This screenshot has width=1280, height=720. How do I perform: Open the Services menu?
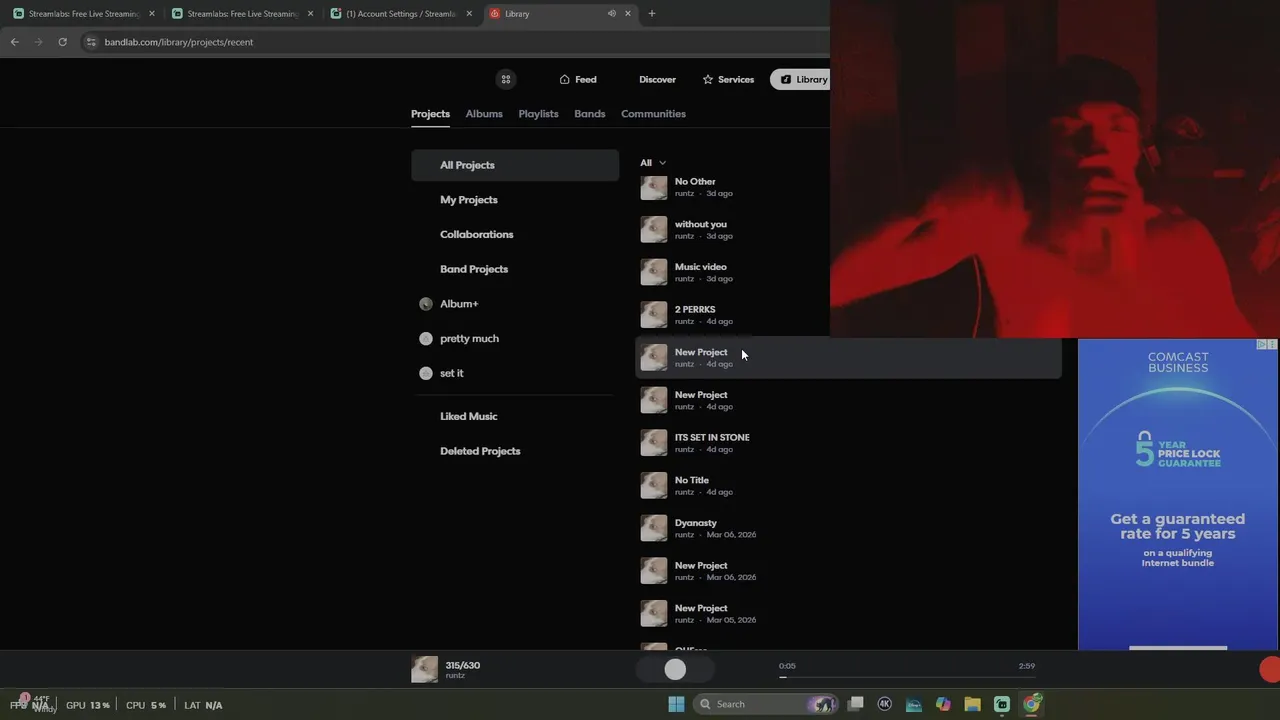coord(728,80)
